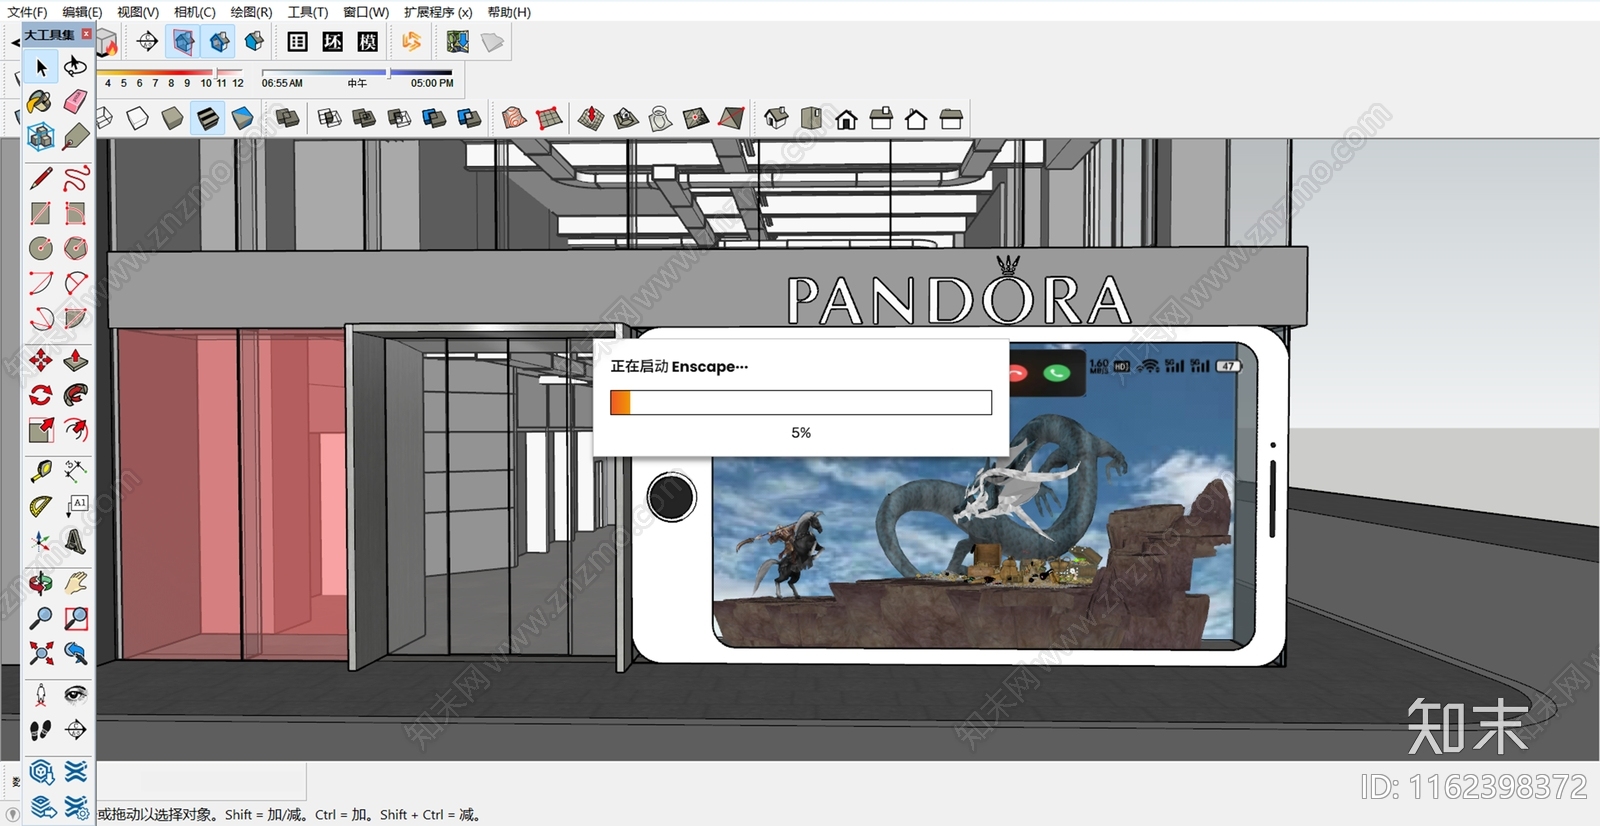Select the Move tool with red arrows
The height and width of the screenshot is (826, 1600).
41,360
